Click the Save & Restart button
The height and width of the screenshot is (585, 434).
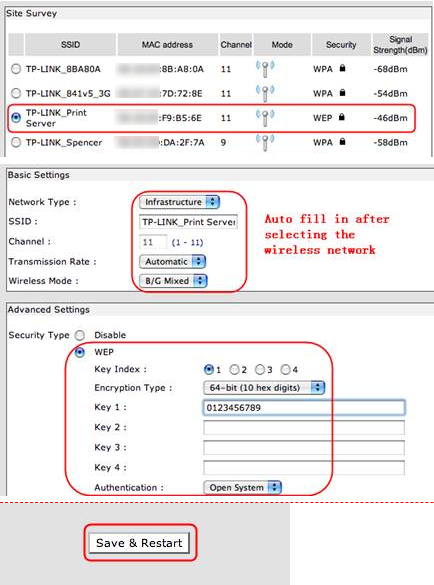139,543
